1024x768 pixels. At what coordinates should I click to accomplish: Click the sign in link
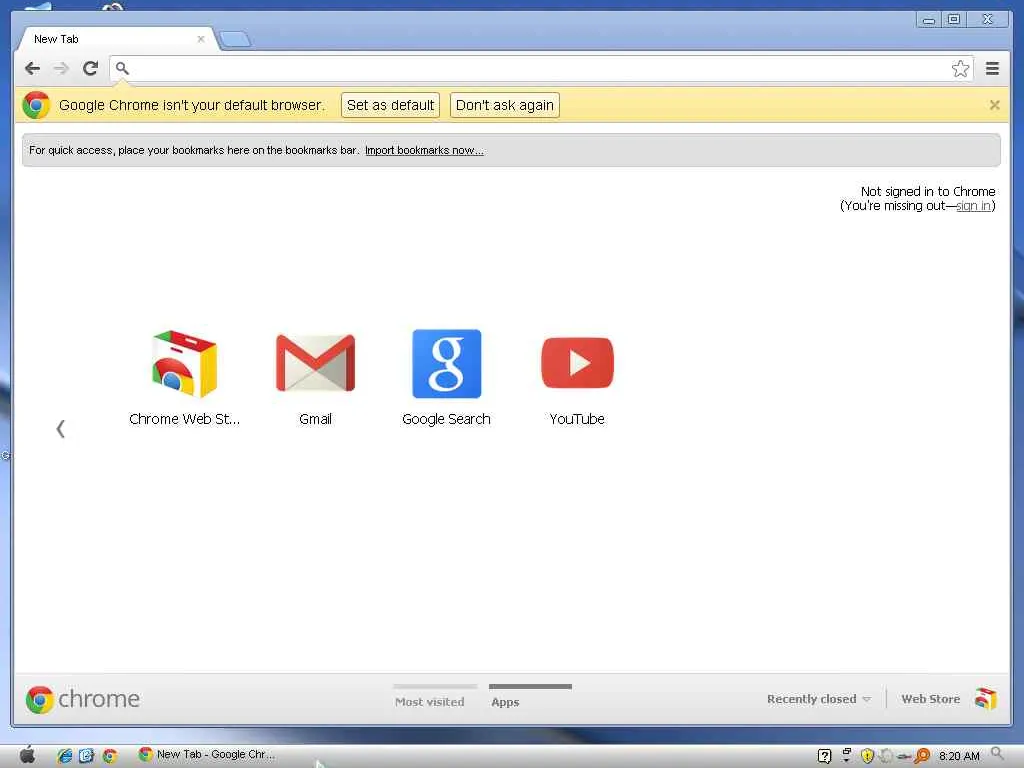click(973, 206)
